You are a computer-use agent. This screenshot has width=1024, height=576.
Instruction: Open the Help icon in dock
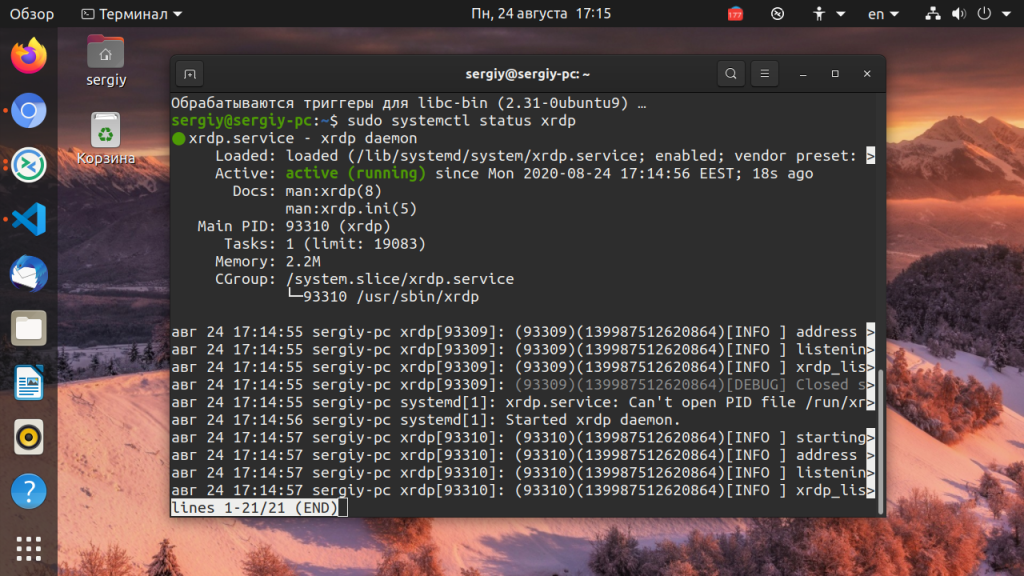pyautogui.click(x=29, y=490)
